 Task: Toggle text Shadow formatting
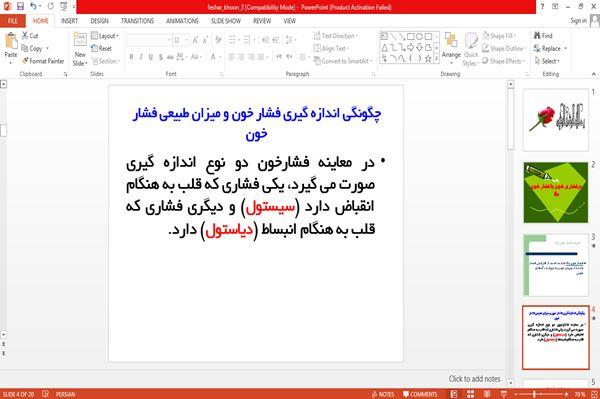tap(161, 57)
